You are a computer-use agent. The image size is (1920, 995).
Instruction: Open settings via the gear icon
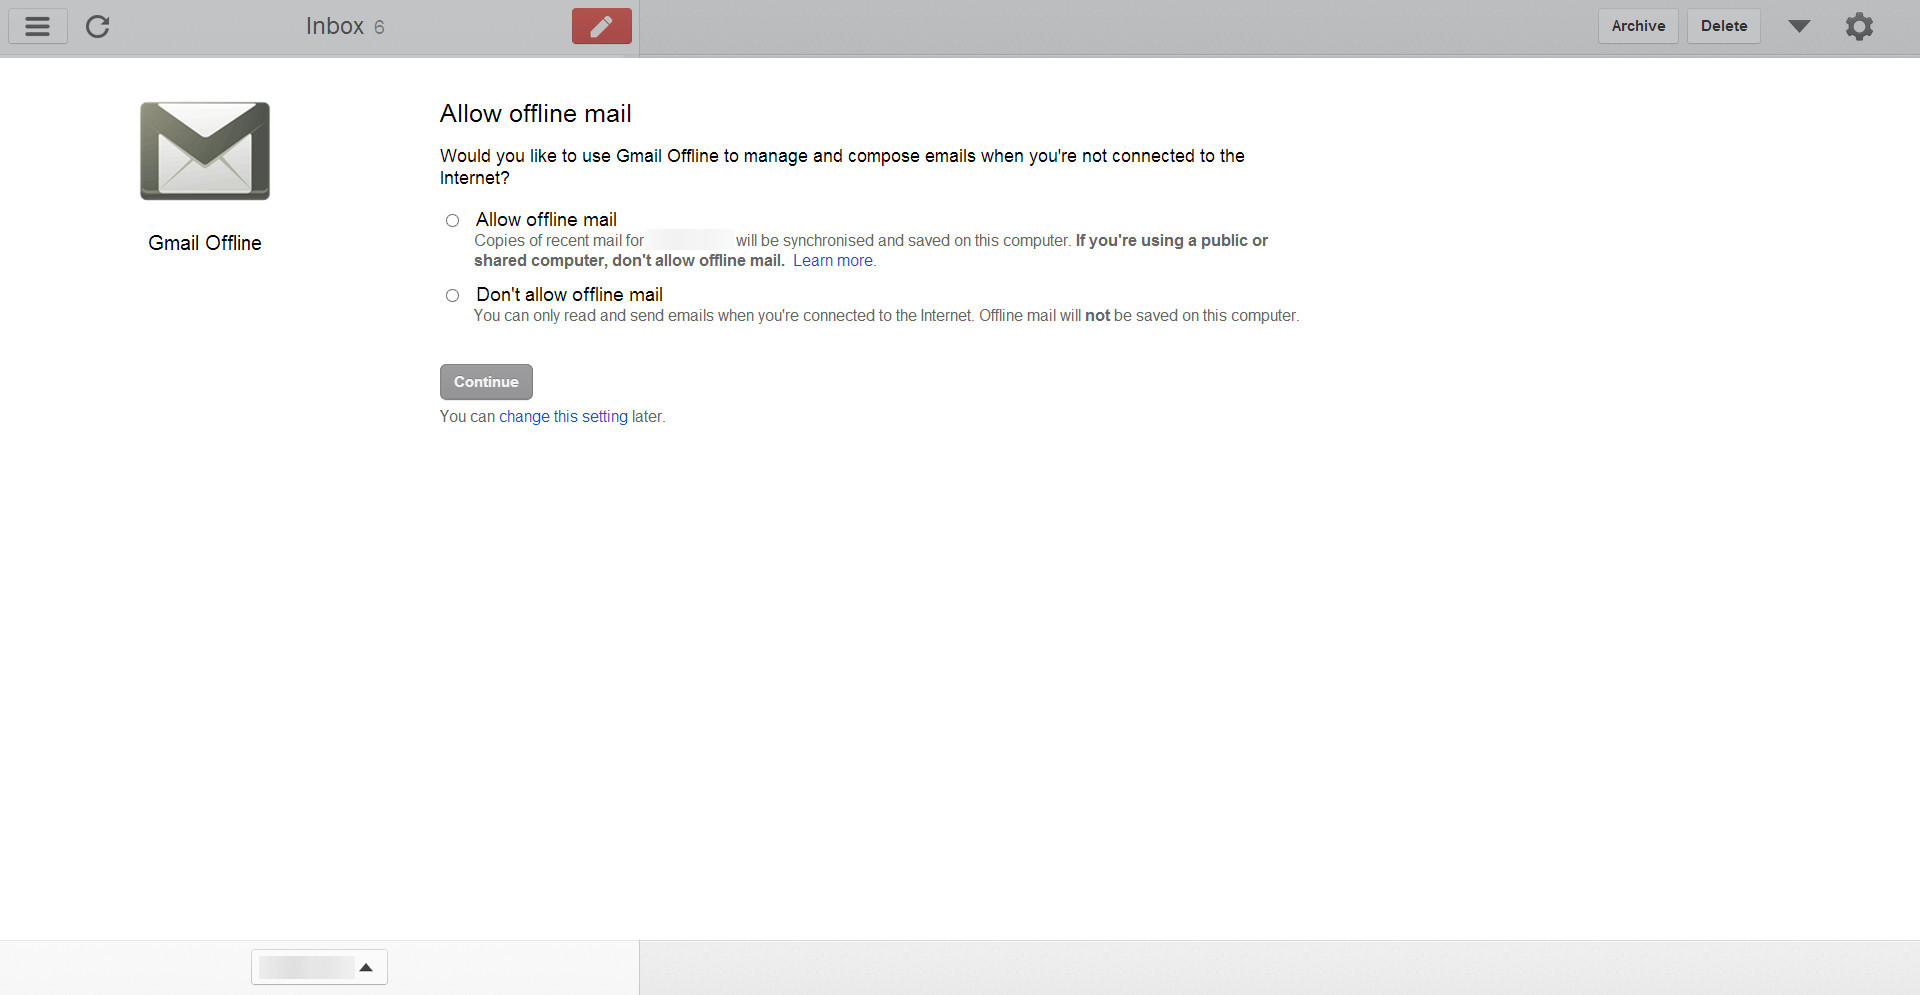click(x=1858, y=26)
